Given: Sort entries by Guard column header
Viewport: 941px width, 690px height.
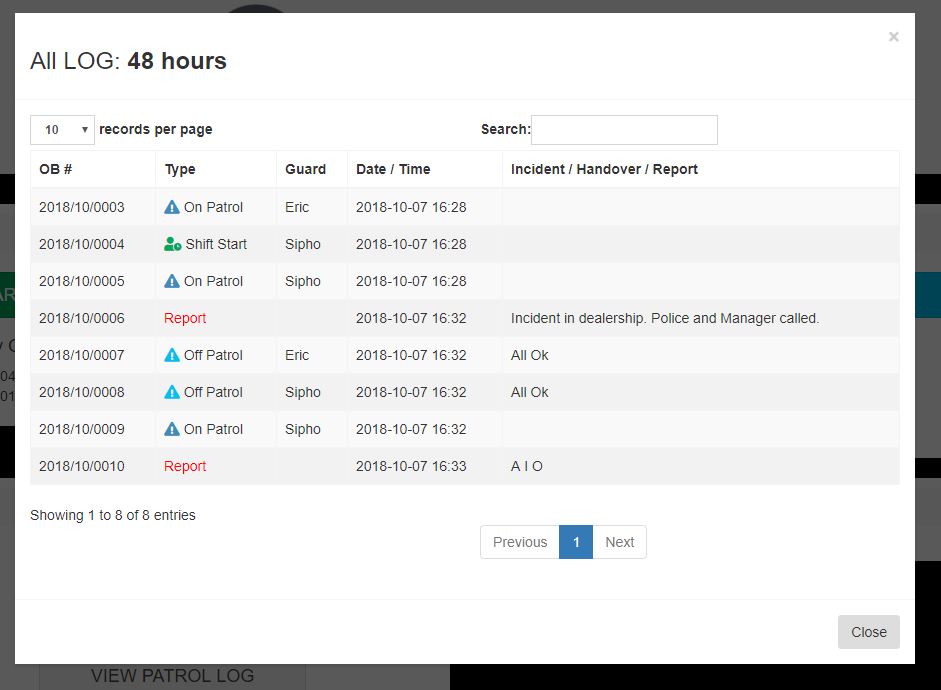Looking at the screenshot, I should click(305, 169).
